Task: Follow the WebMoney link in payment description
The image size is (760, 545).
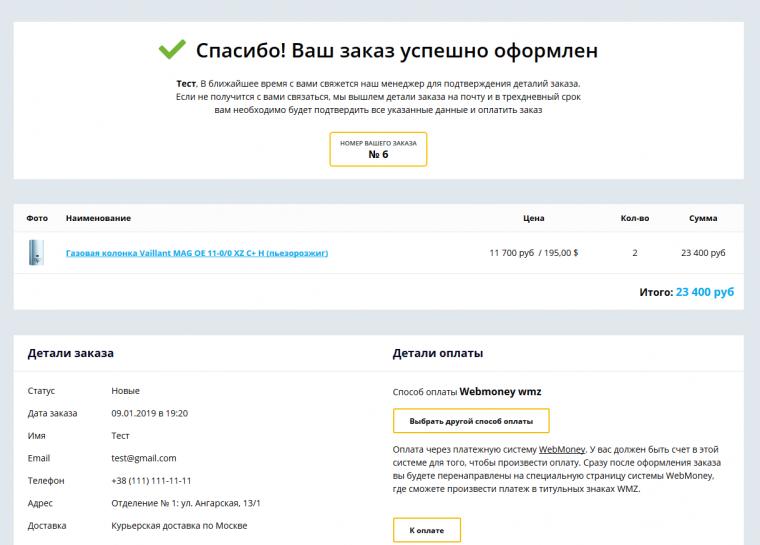Action: (557, 450)
